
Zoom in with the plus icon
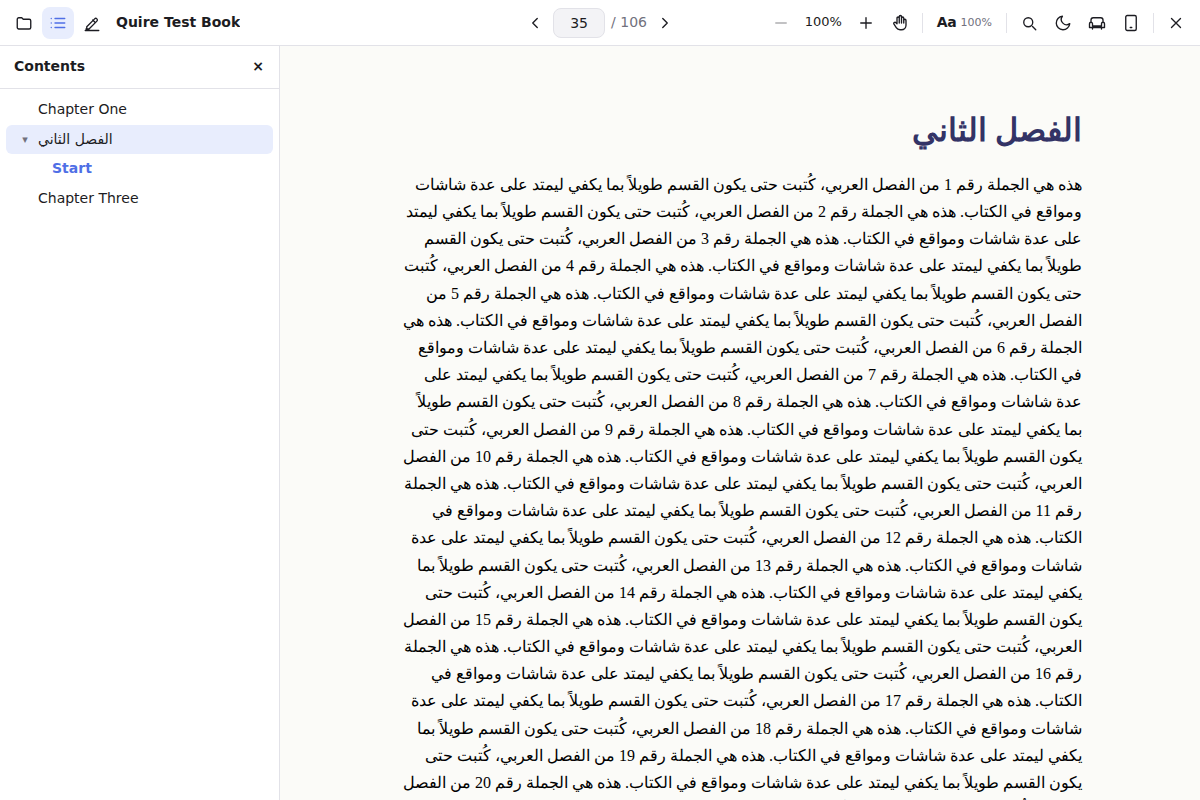866,23
